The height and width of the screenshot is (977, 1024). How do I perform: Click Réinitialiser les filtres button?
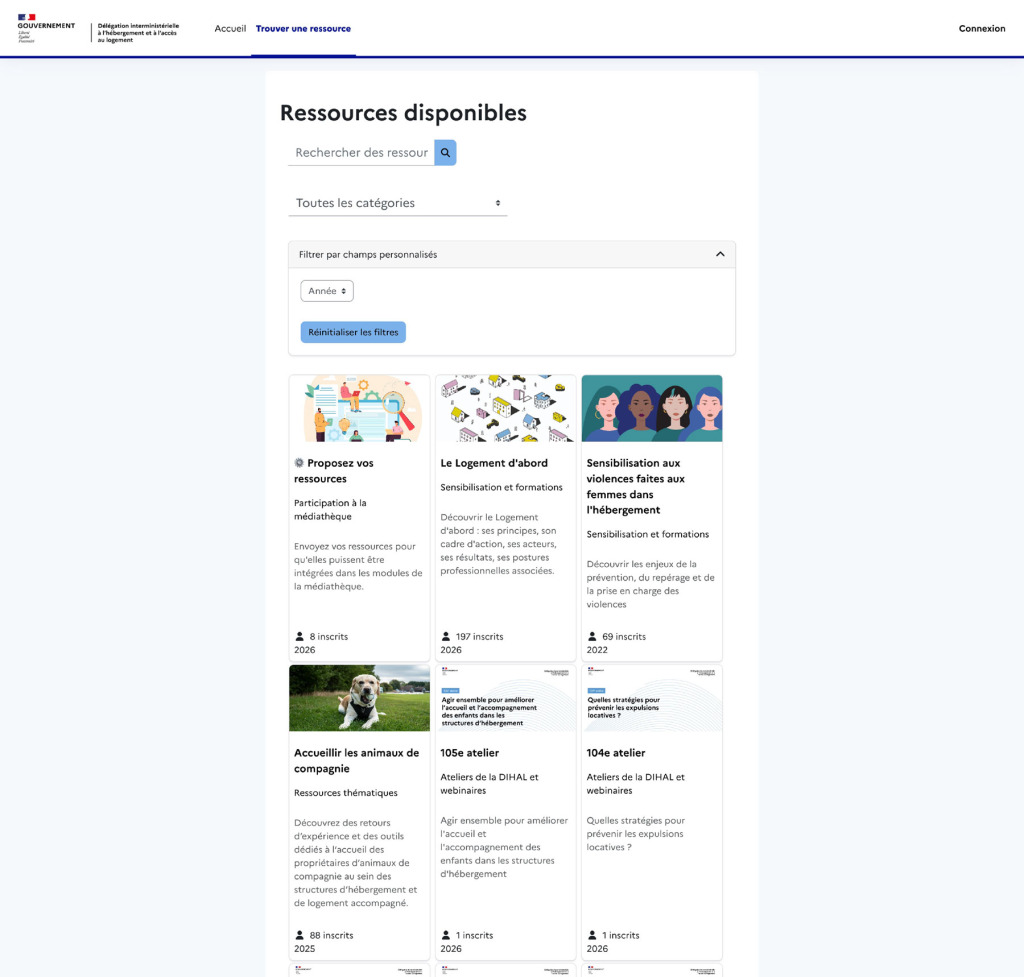pyautogui.click(x=353, y=332)
